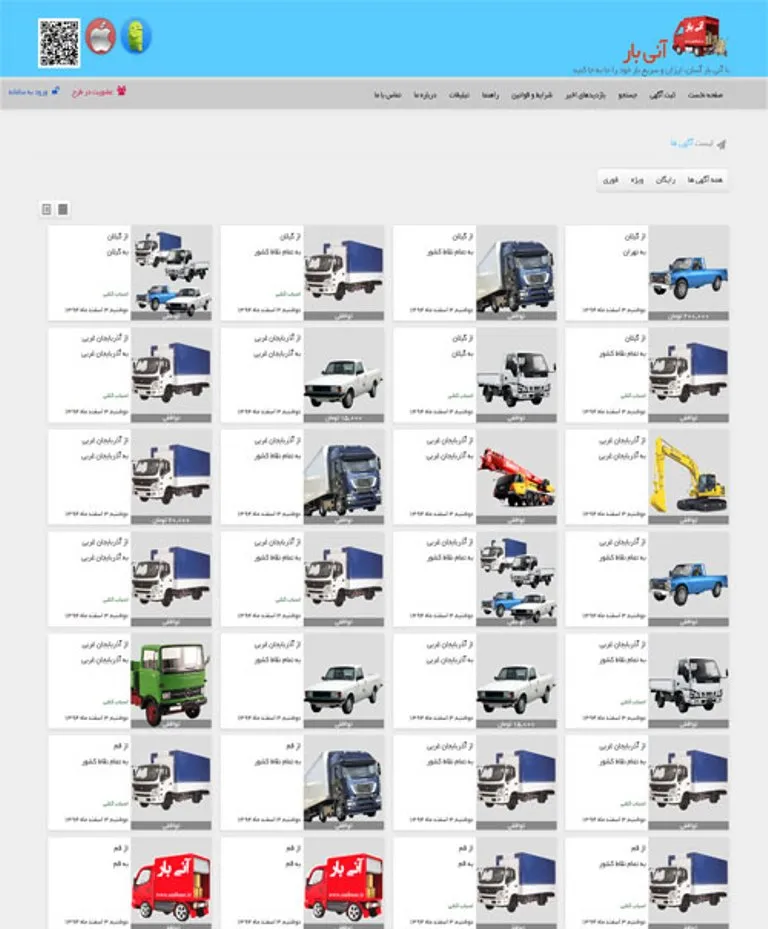This screenshot has height=929, width=768.
Task: Click the pink membership group icon
Action: [122, 92]
